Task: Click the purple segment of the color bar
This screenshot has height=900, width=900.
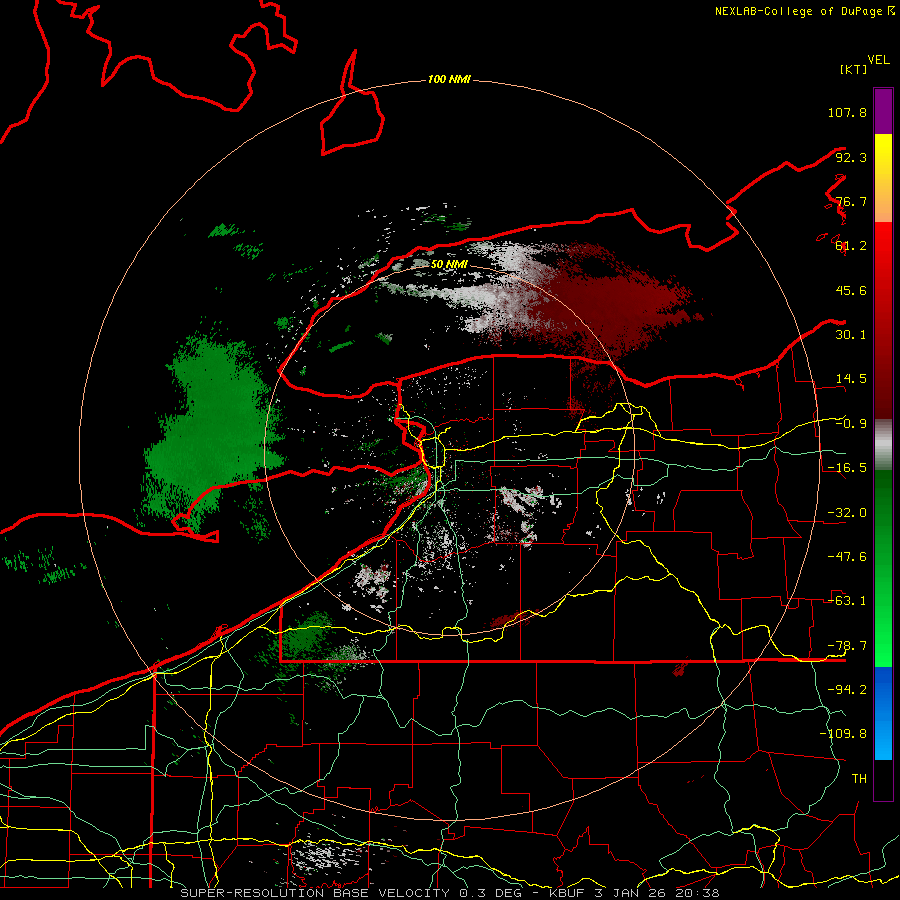Action: coord(883,111)
